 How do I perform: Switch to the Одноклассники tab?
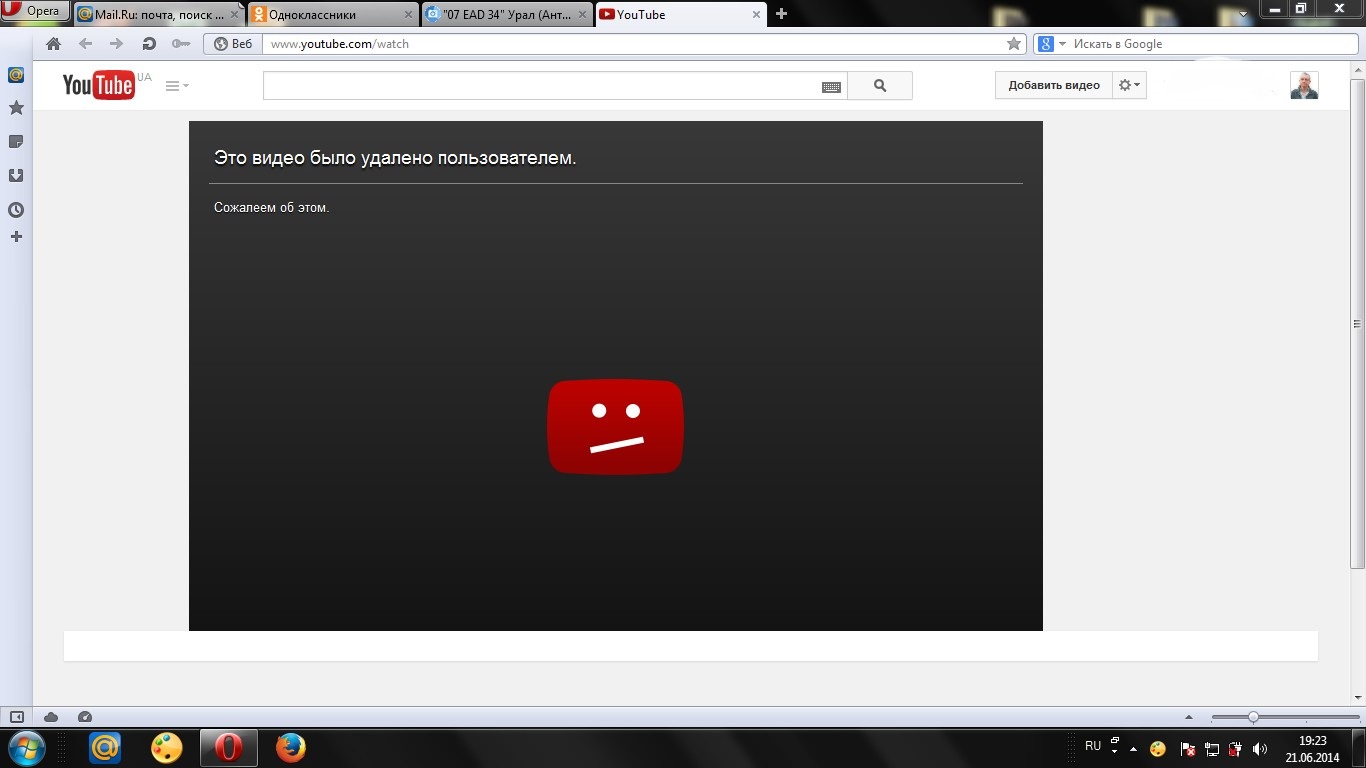334,15
